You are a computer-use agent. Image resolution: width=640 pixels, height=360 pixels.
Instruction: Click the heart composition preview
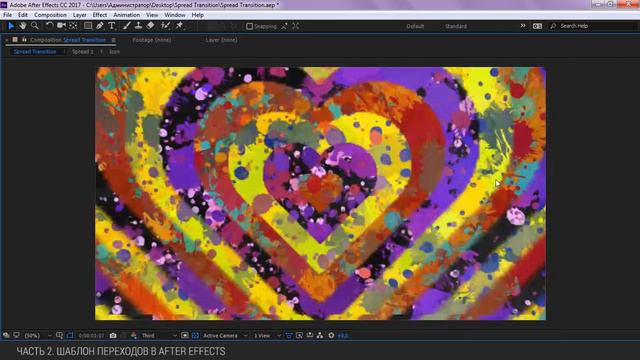point(320,193)
